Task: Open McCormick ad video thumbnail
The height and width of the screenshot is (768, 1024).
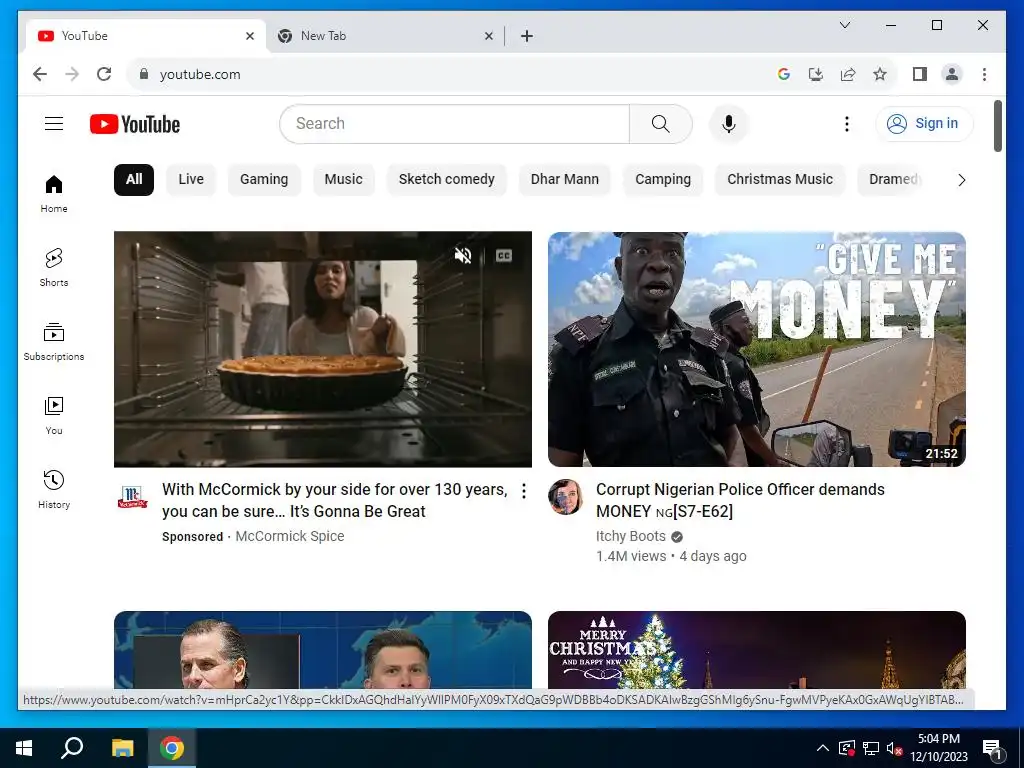Action: 323,349
